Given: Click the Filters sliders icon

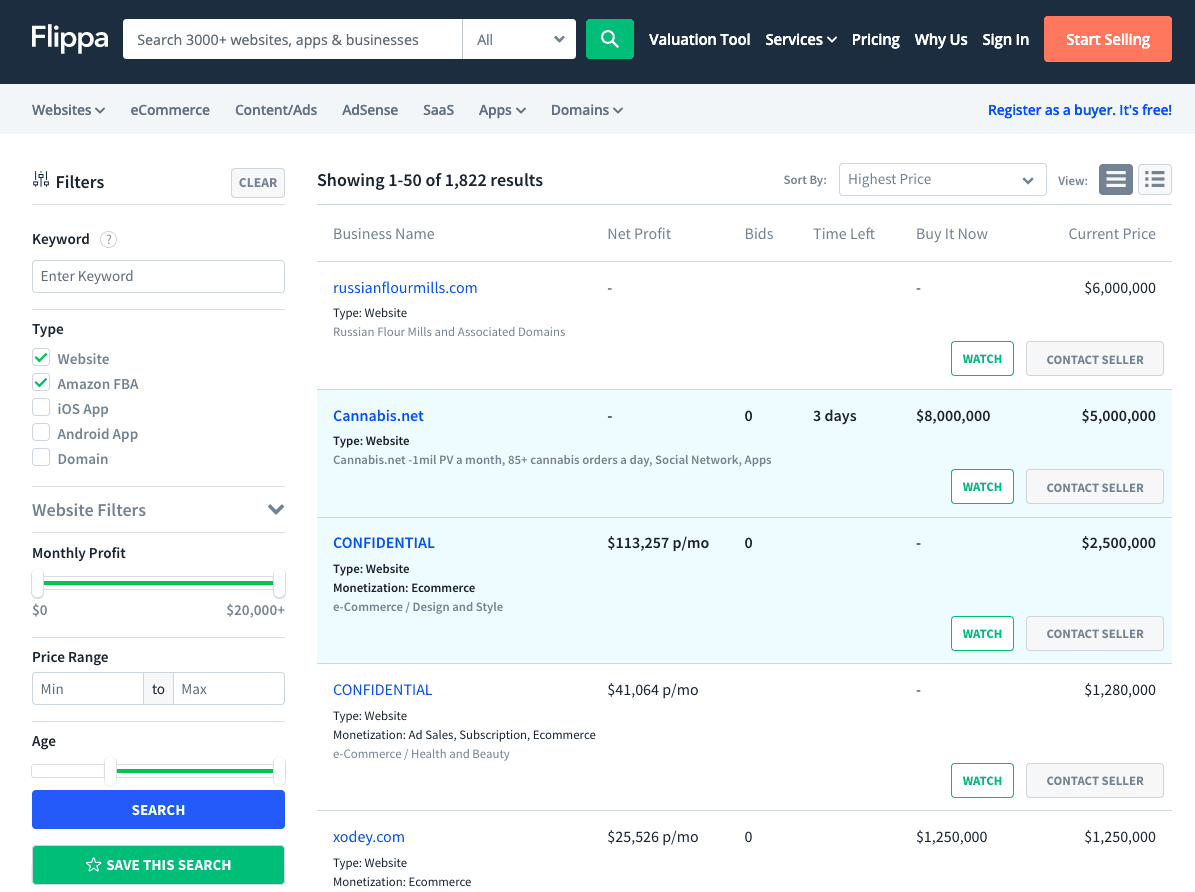Looking at the screenshot, I should point(41,180).
